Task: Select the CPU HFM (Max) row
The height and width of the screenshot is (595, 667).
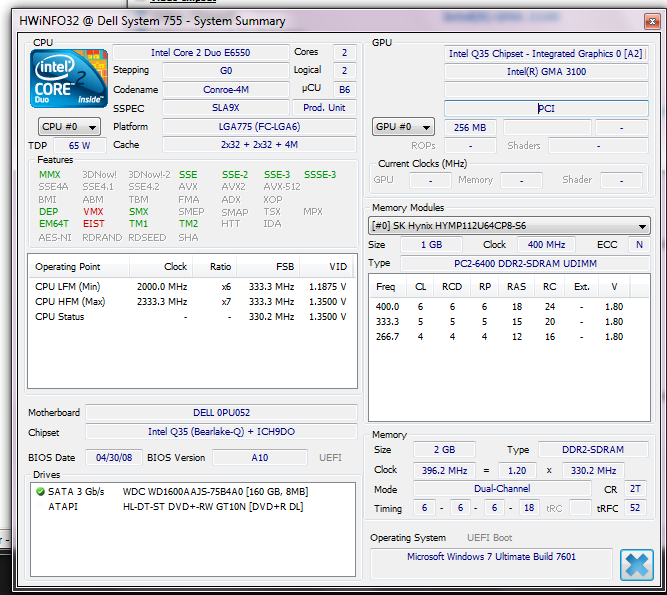Action: tap(191, 302)
